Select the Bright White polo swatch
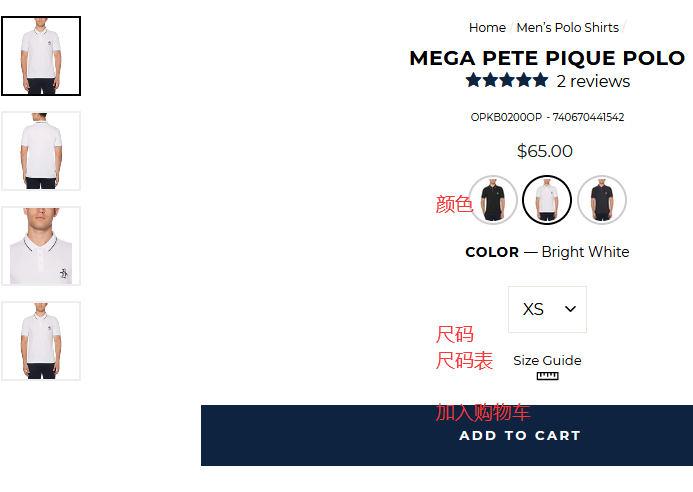Viewport: 693px width, 492px height. [547, 200]
